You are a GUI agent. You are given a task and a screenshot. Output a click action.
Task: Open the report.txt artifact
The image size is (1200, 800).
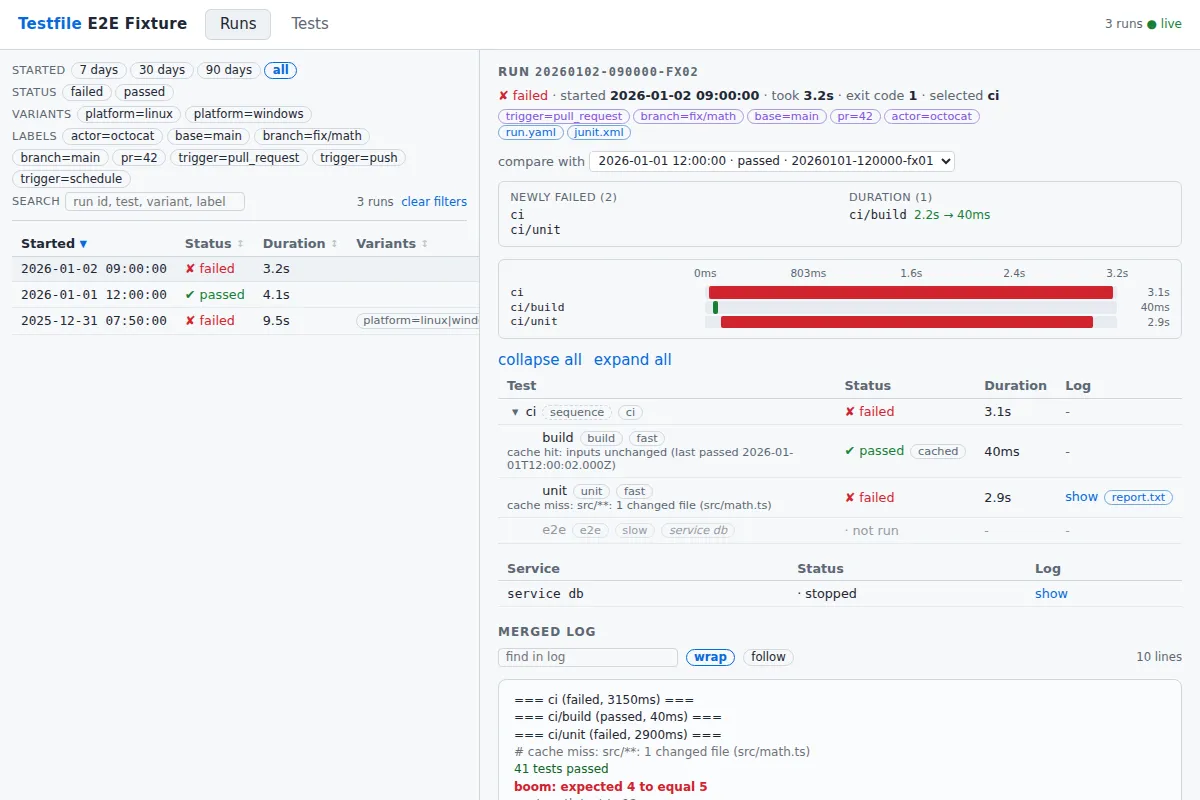pos(1138,497)
